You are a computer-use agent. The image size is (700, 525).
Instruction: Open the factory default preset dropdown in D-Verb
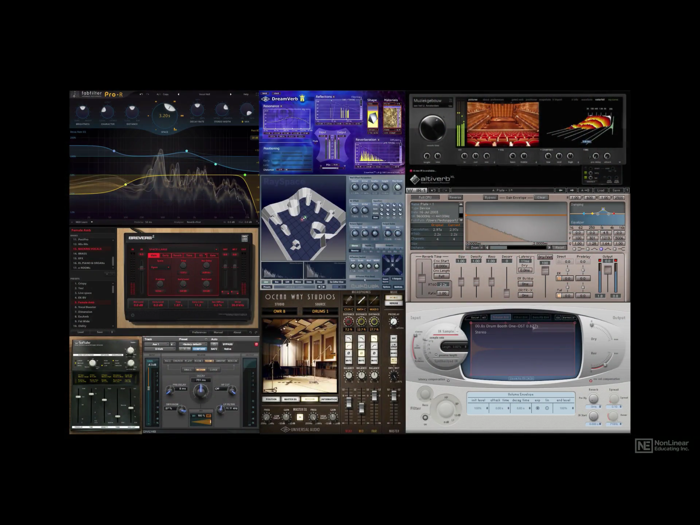tap(192, 344)
